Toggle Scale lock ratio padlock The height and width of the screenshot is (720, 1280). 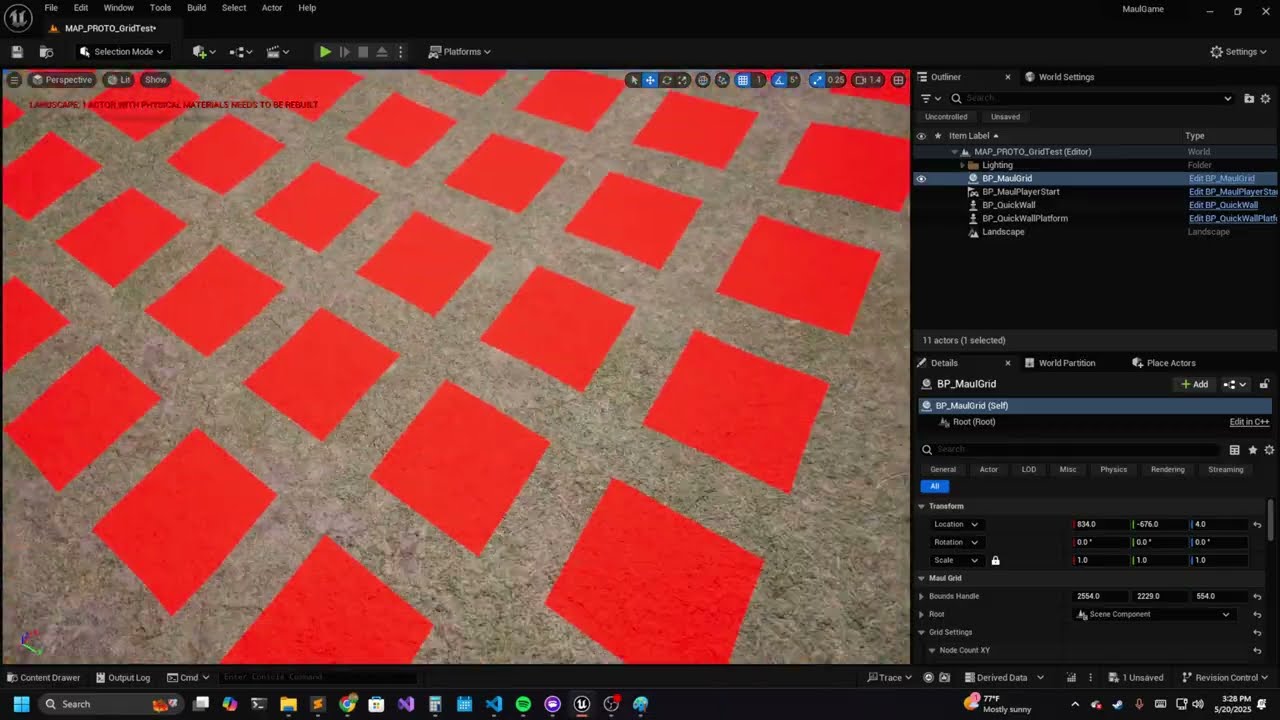pos(995,560)
